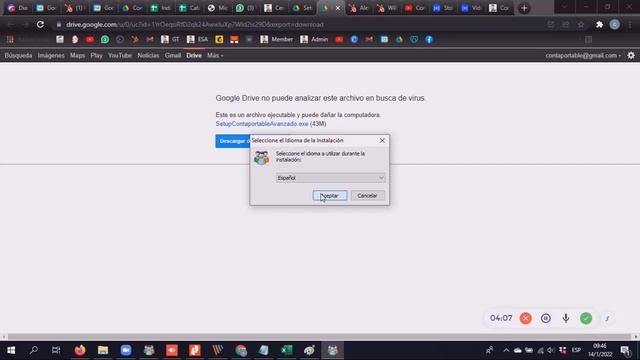
Task: Switch to the Sto browser tab
Action: 443,8
